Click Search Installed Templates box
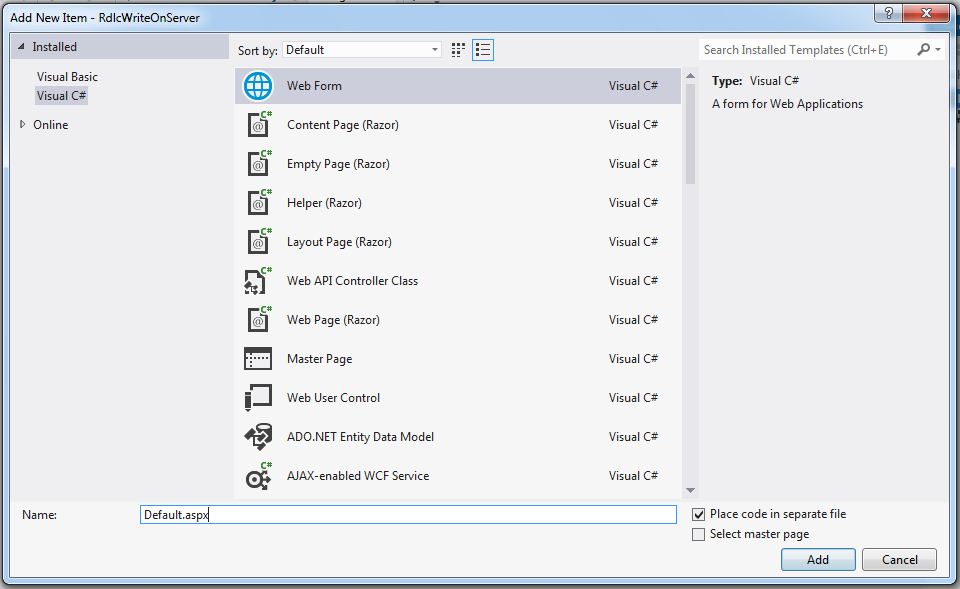The image size is (960, 589). [807, 50]
